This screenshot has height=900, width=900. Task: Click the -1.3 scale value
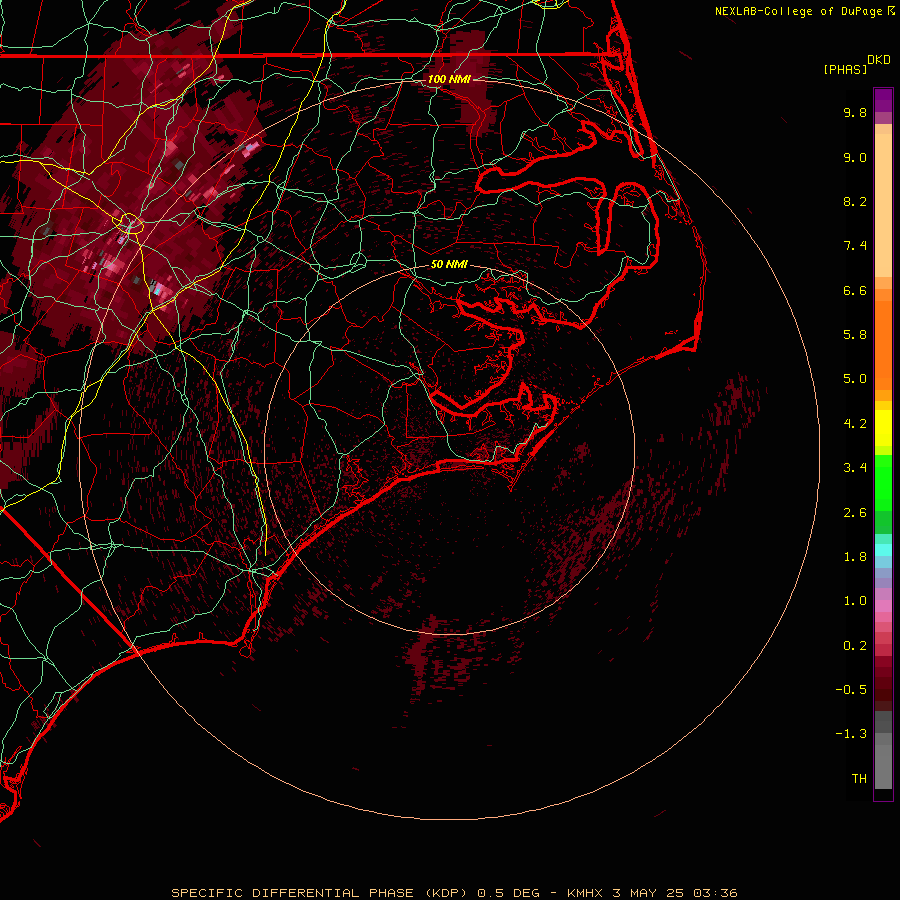tap(851, 734)
